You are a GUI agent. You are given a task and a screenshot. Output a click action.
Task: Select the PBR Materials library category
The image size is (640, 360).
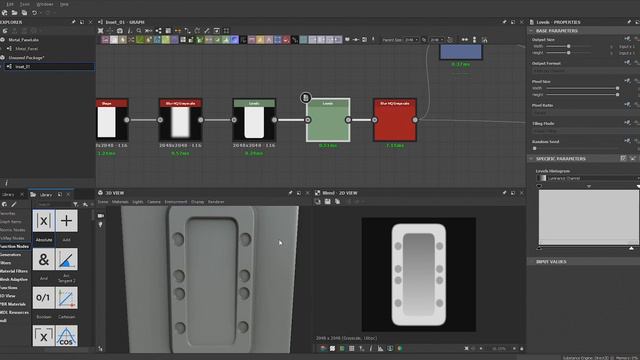click(x=13, y=304)
